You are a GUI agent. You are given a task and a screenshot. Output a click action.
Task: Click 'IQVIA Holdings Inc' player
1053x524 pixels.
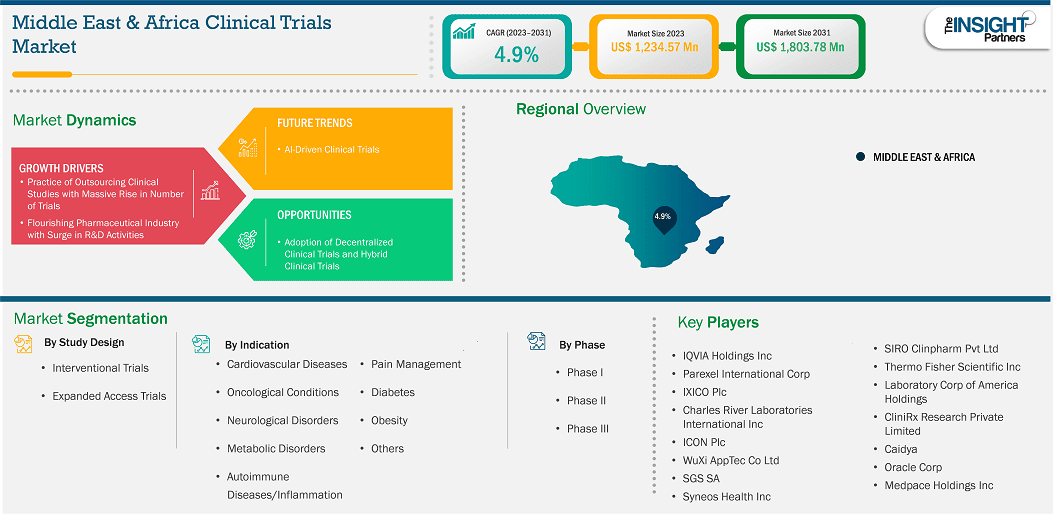(x=727, y=356)
